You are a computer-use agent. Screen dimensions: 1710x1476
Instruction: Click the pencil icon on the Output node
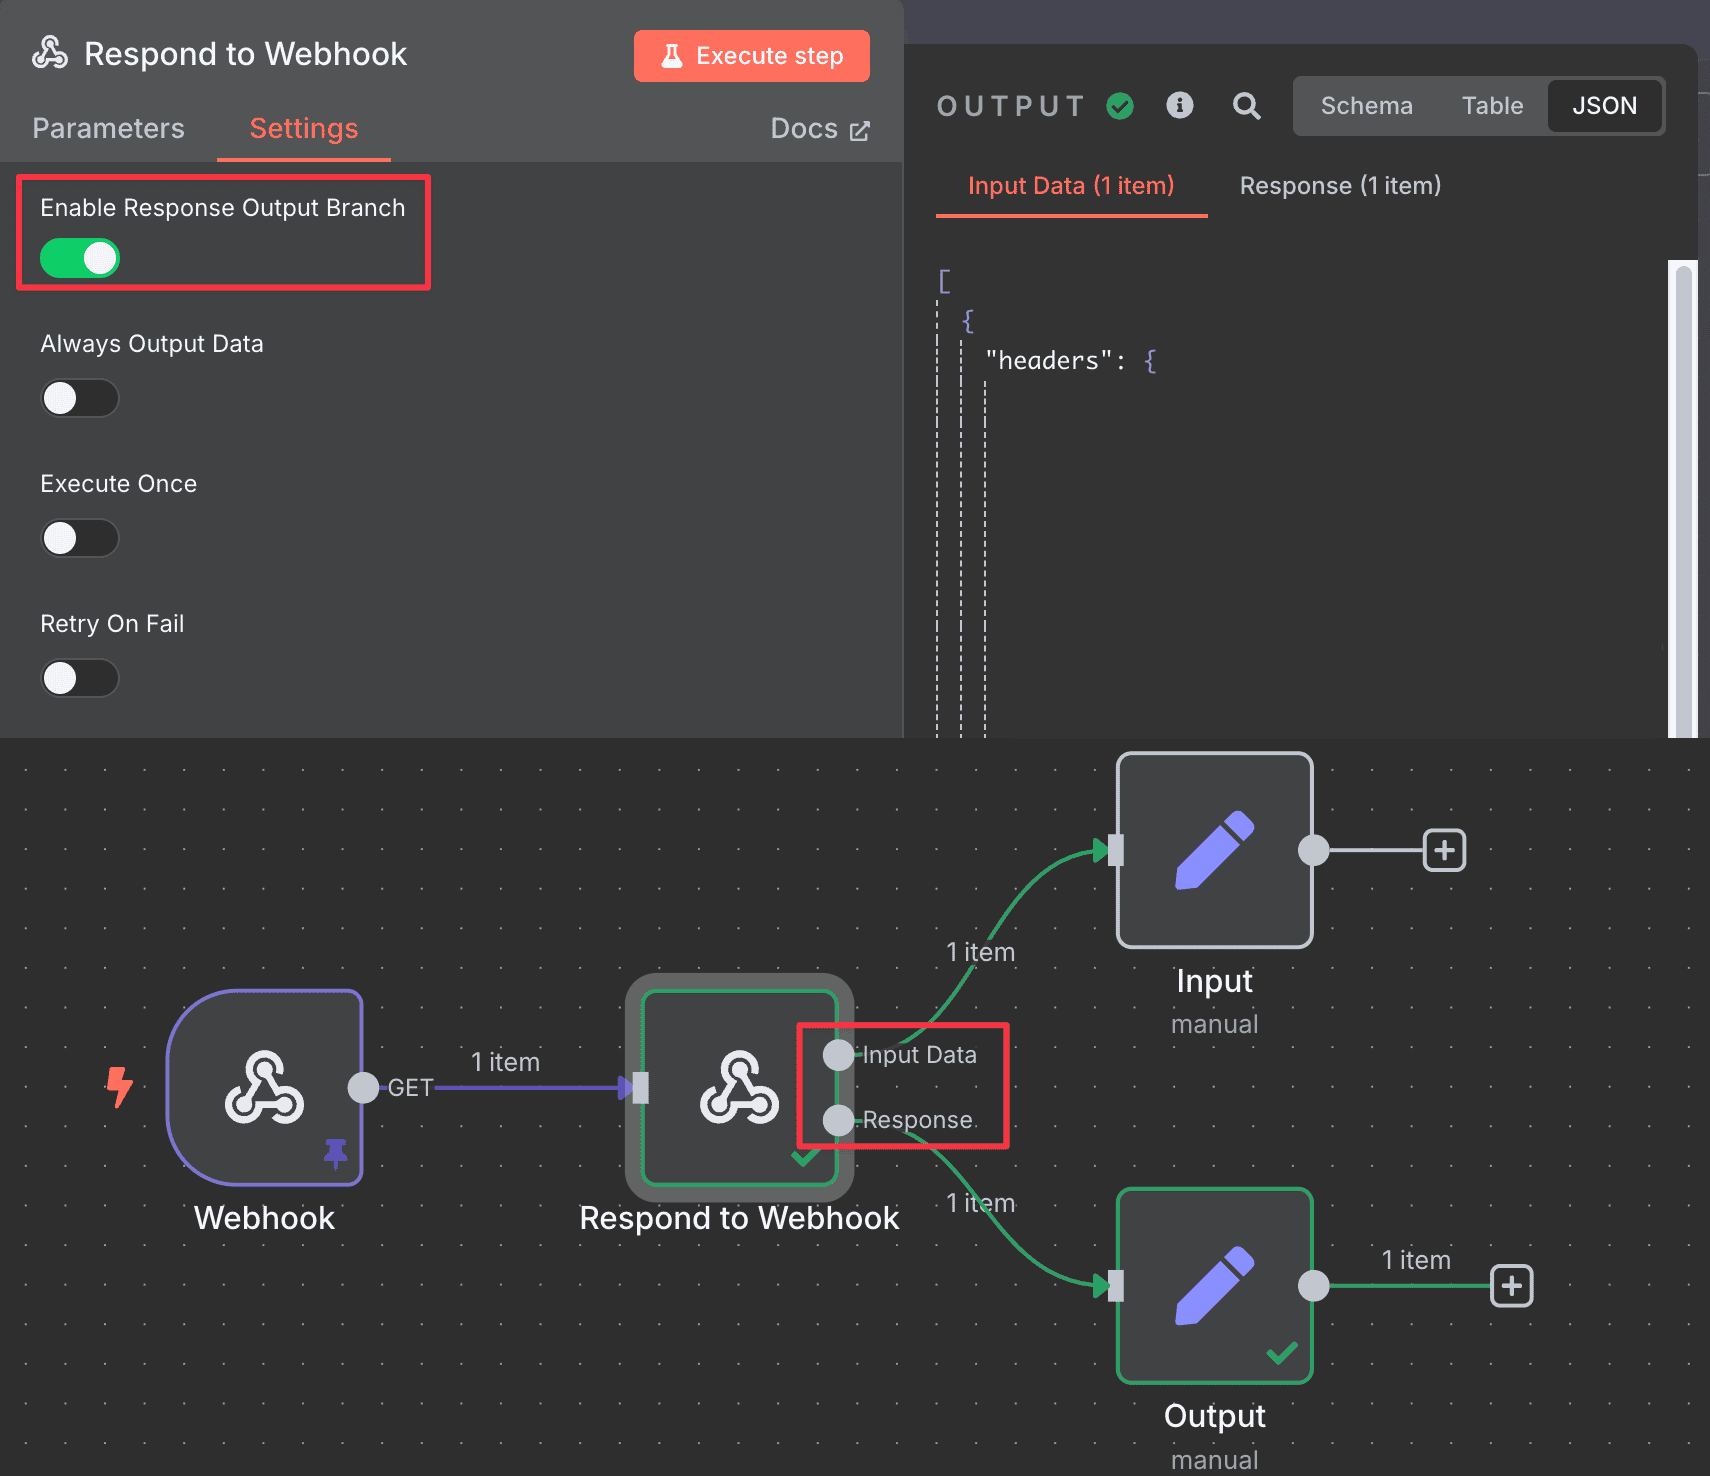1214,1287
